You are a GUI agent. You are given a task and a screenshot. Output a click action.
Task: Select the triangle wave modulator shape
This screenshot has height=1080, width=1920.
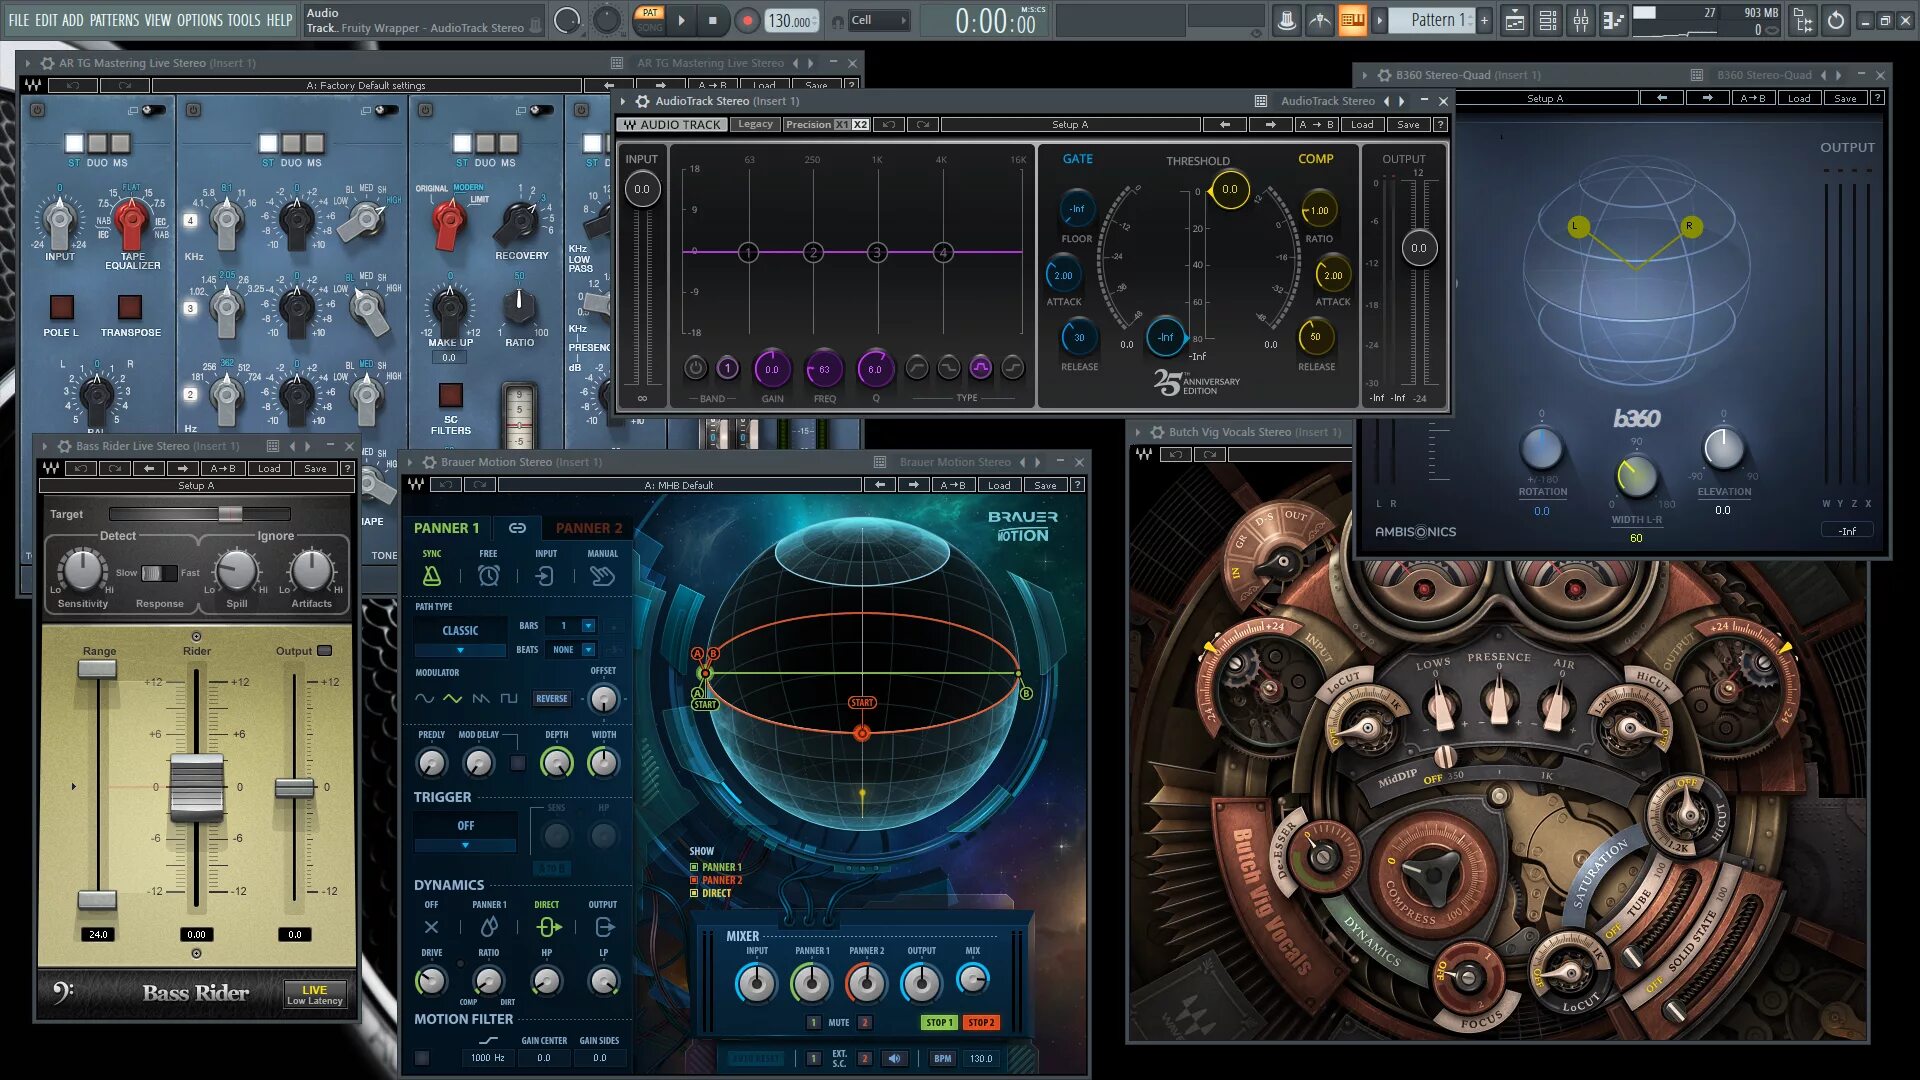[x=453, y=699]
